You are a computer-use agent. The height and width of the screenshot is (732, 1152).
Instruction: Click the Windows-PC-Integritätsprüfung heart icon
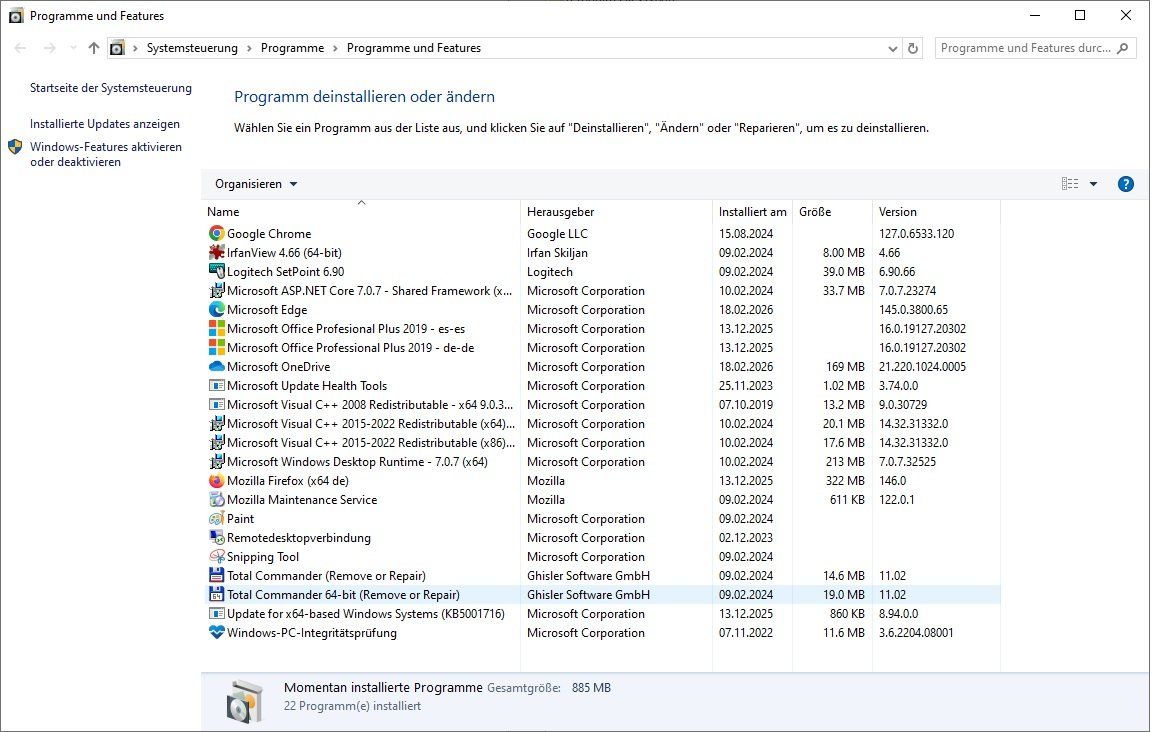coord(217,633)
